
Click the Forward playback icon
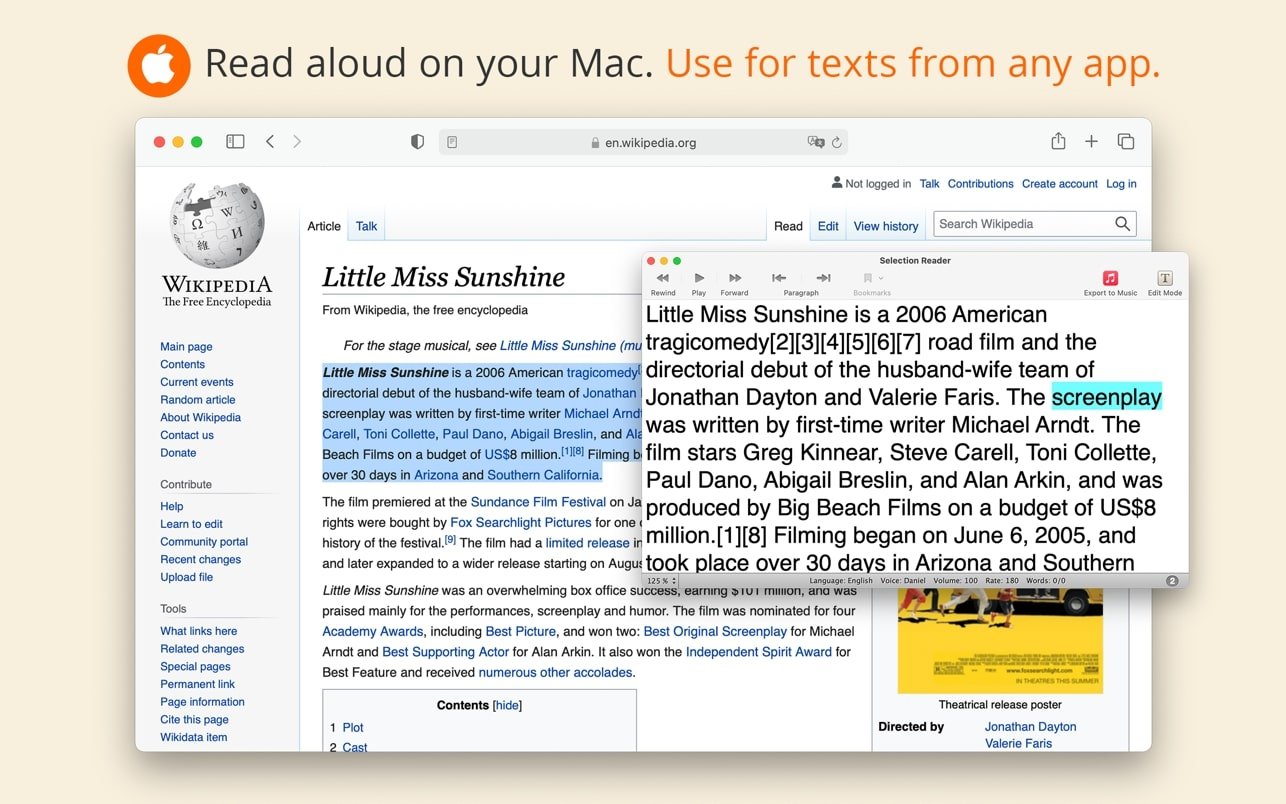coord(735,278)
